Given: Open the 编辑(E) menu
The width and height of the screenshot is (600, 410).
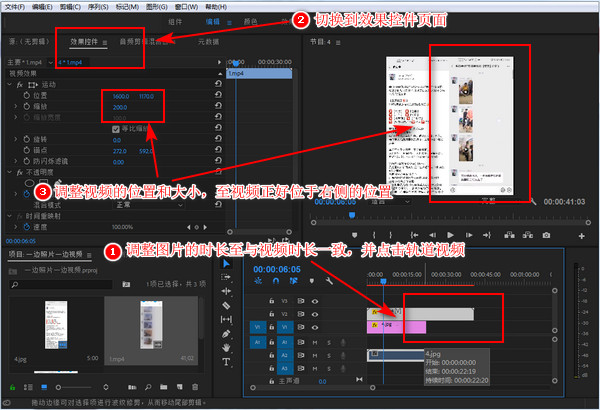Looking at the screenshot, I should coord(42,7).
